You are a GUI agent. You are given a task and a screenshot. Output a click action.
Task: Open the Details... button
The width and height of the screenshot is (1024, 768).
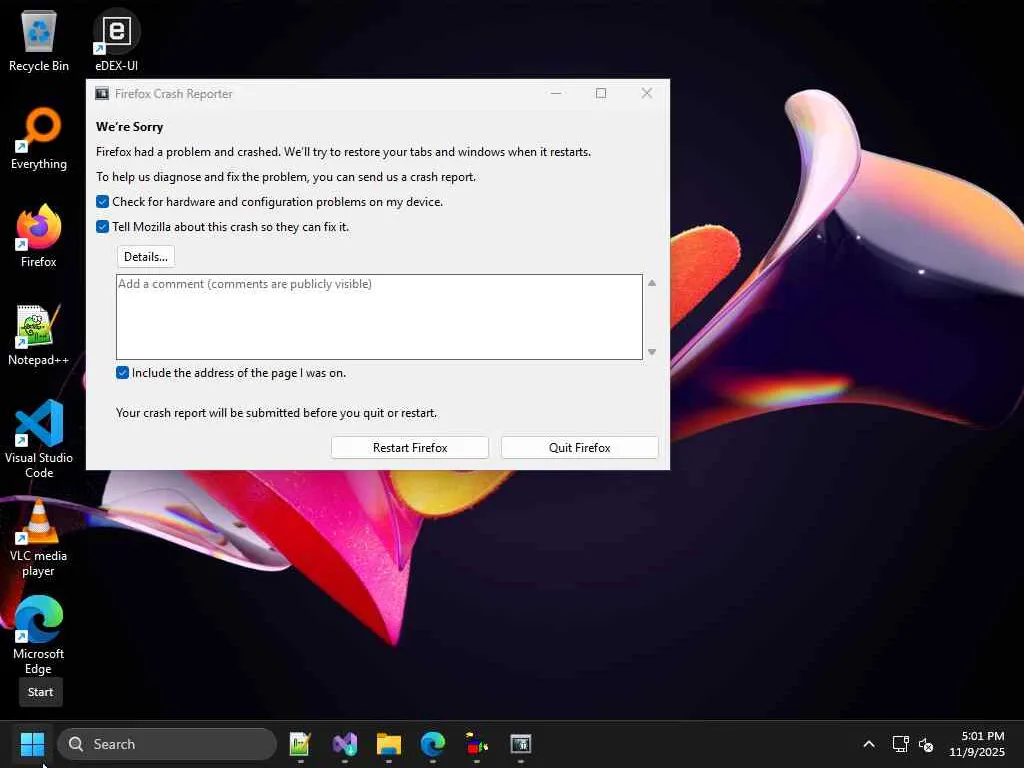point(146,257)
